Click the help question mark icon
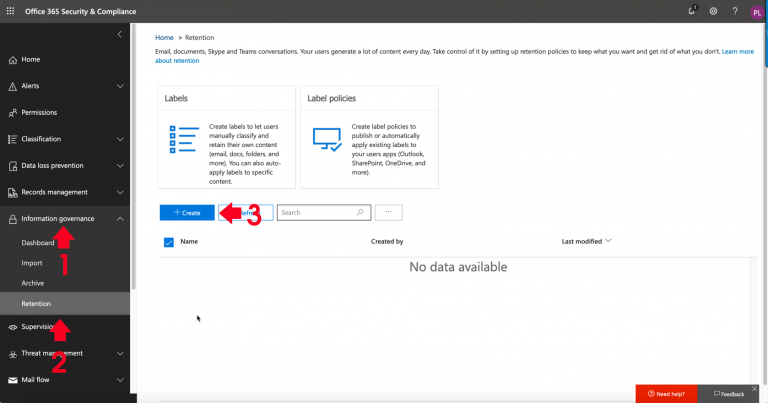 click(735, 11)
